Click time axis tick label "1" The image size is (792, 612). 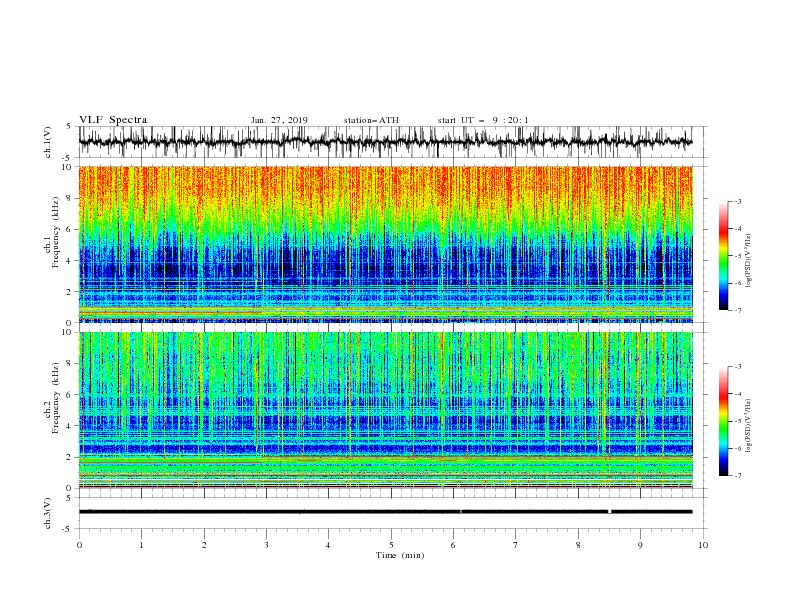[x=141, y=545]
